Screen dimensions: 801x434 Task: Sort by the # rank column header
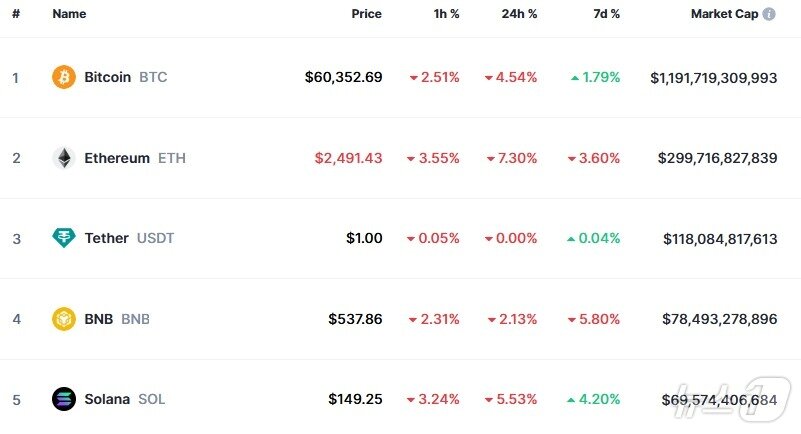pos(16,14)
